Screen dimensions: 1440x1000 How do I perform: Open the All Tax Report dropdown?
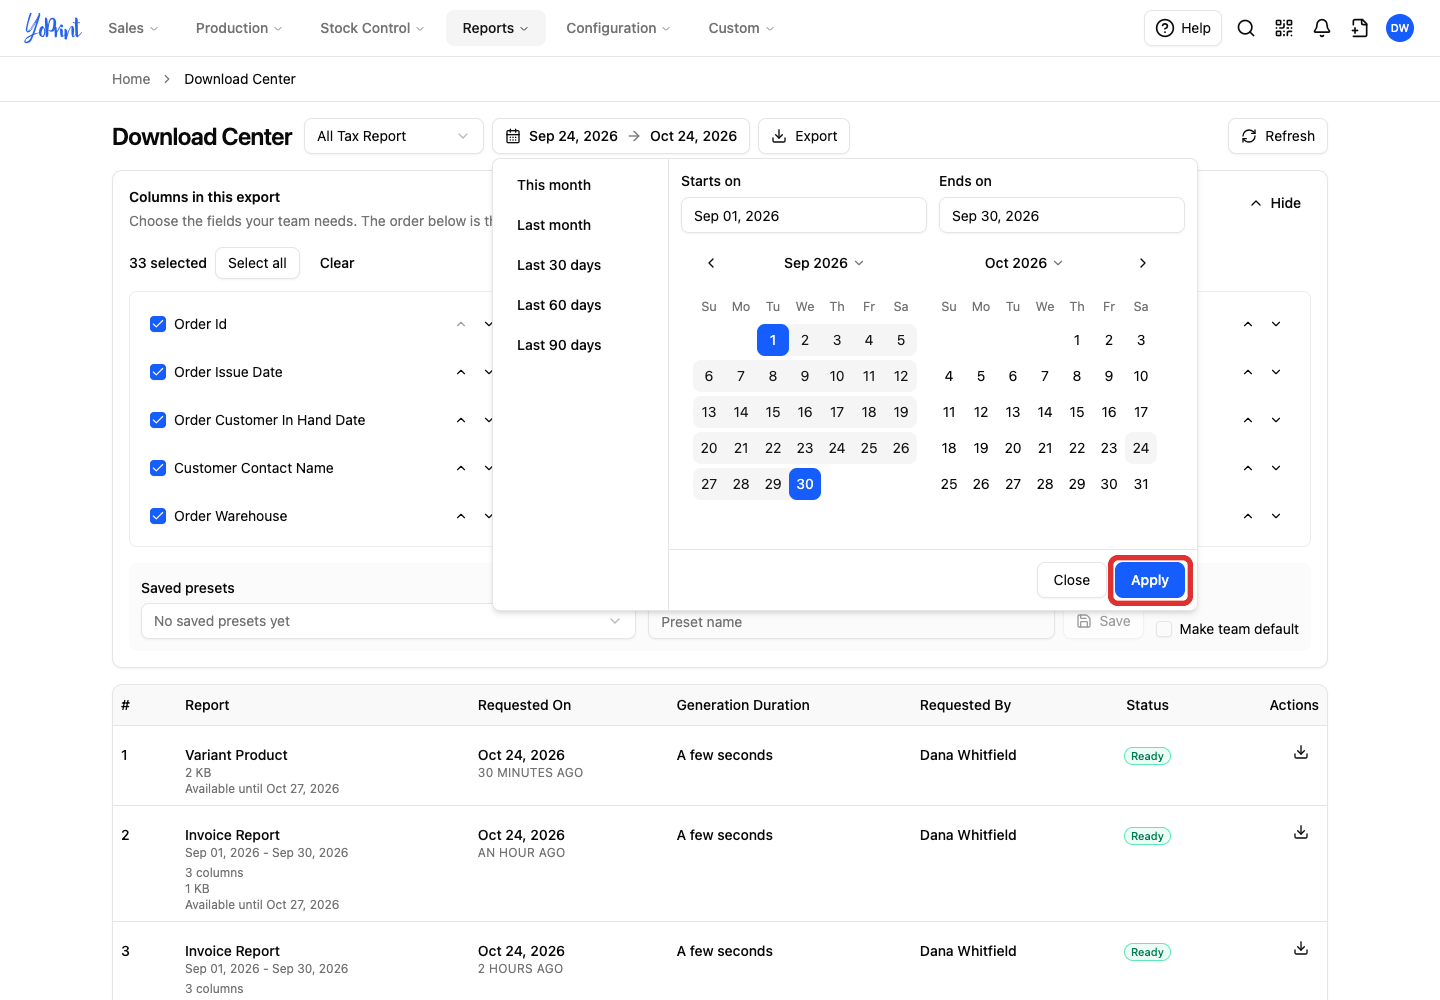point(394,136)
